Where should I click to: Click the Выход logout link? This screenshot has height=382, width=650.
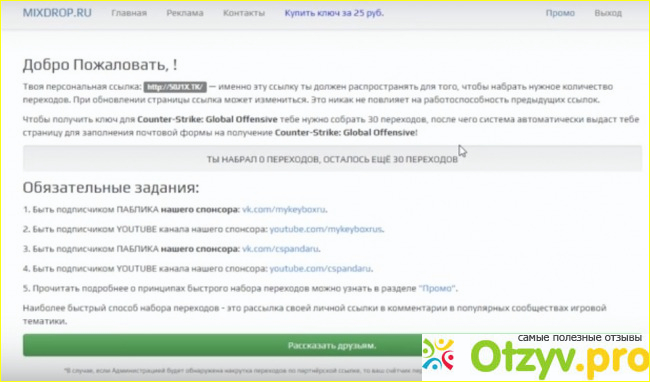pos(608,13)
